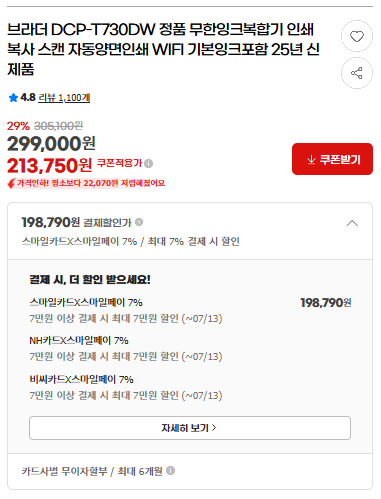Select 스마일카드X스마일페이 7% discount row
The width and height of the screenshot is (381, 499).
pyautogui.click(x=190, y=310)
